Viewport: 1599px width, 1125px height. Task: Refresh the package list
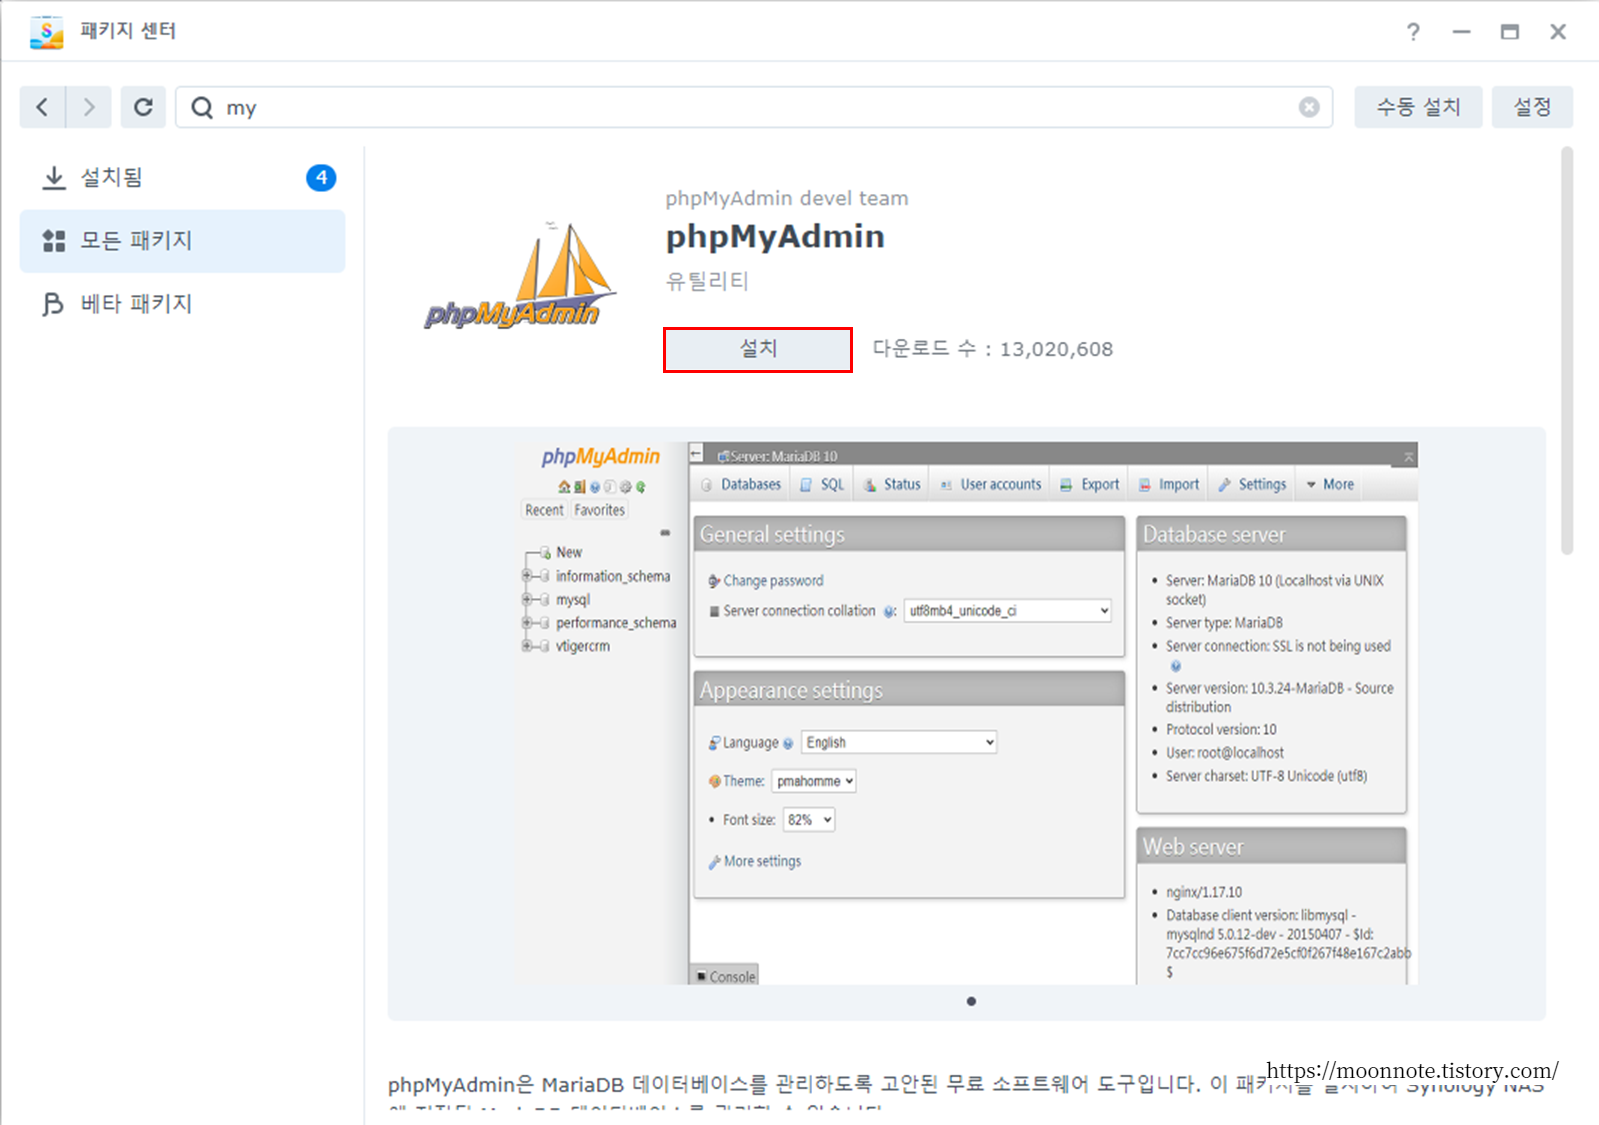click(143, 107)
